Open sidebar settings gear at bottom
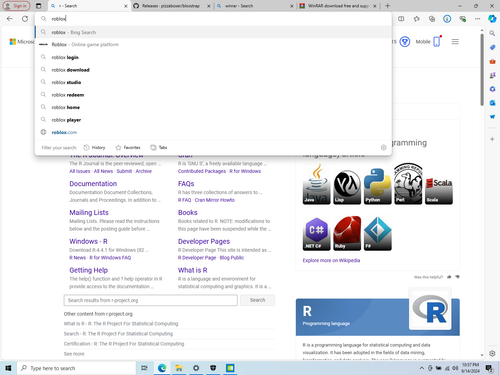Image resolution: width=500 pixels, height=375 pixels. point(492,353)
